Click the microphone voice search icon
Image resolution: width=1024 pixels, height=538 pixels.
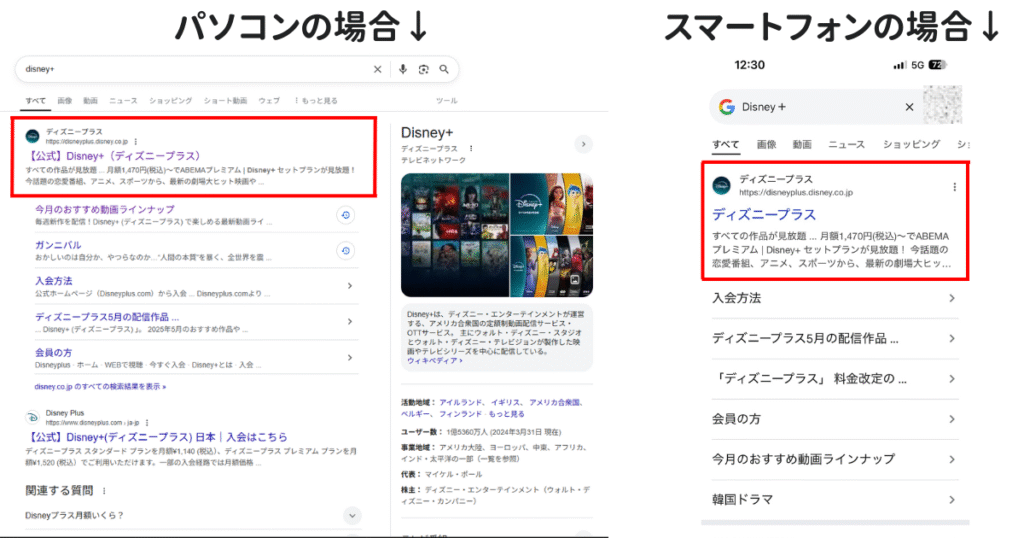[x=403, y=69]
